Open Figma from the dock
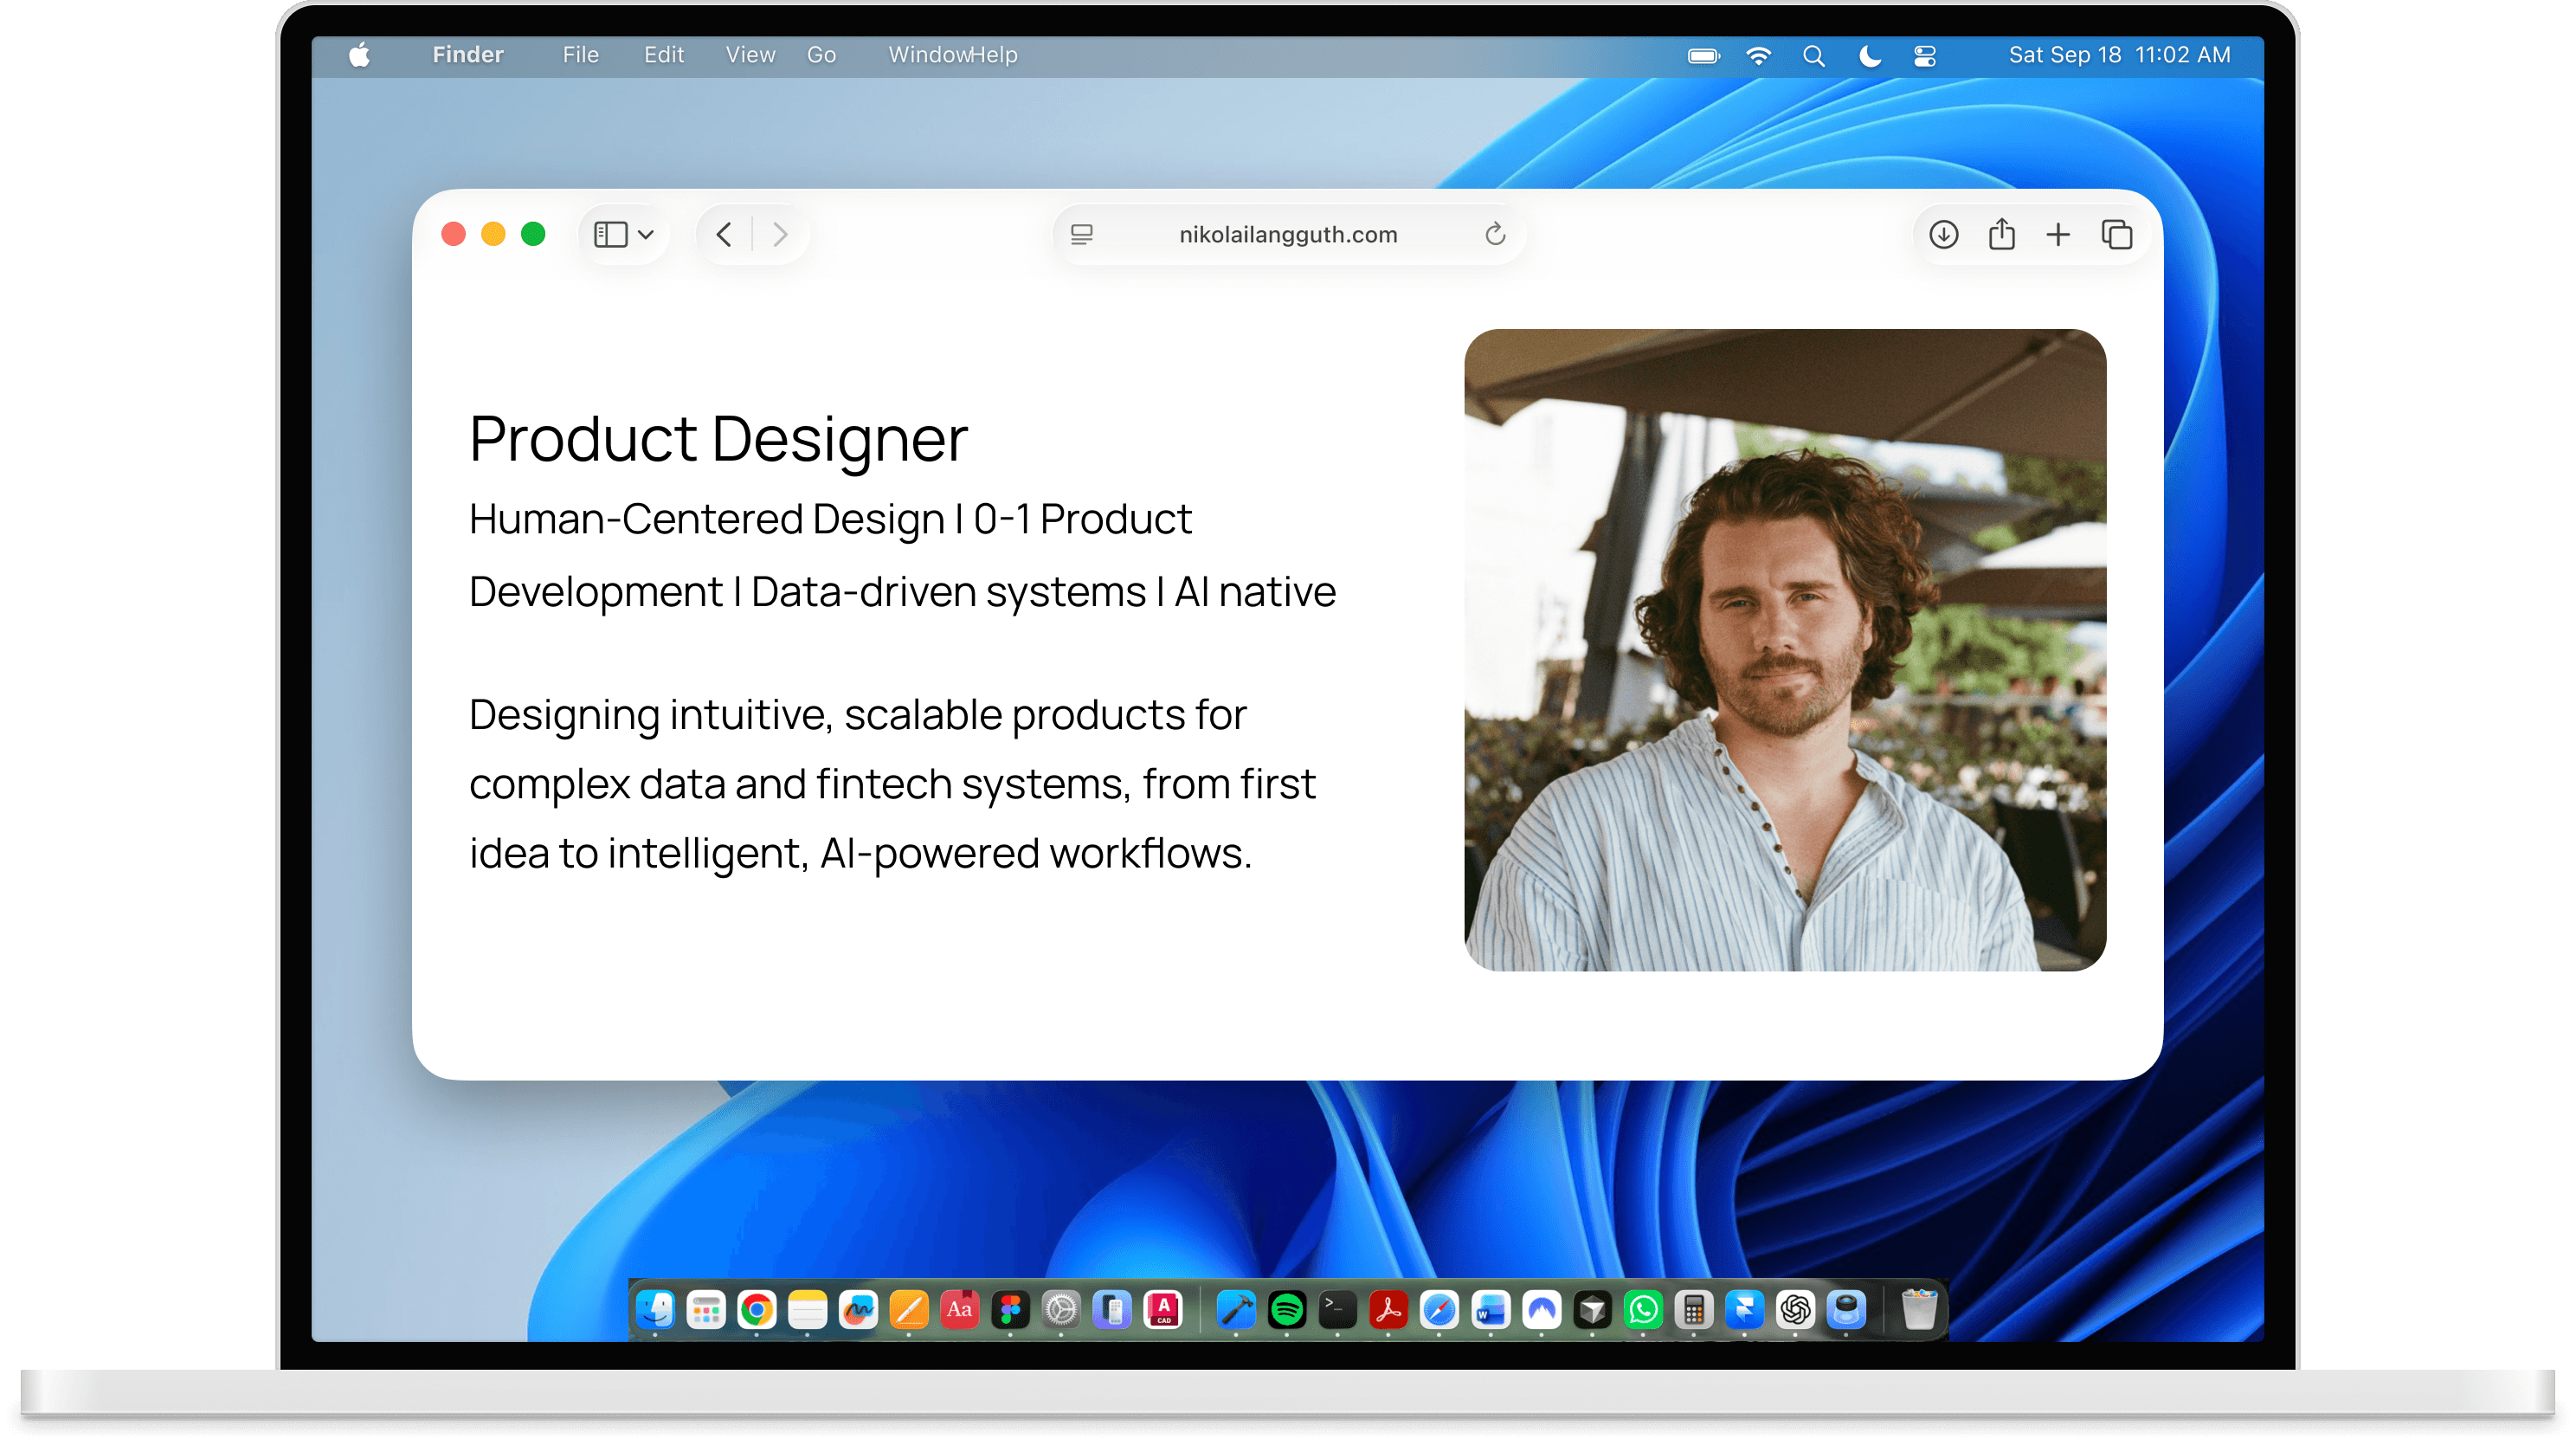Screen dimensions: 2576x1439 pyautogui.click(x=1010, y=1309)
